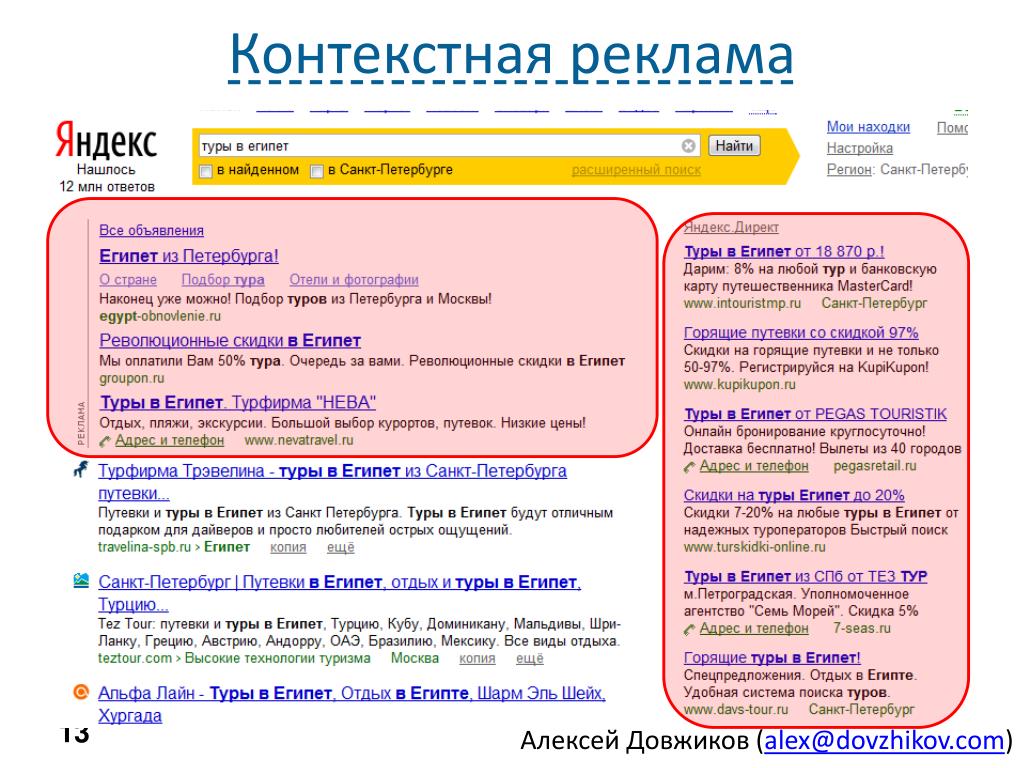Open 'Горящие путевки со скидкой 97%' ad
The width and height of the screenshot is (1024, 768).
click(x=801, y=332)
